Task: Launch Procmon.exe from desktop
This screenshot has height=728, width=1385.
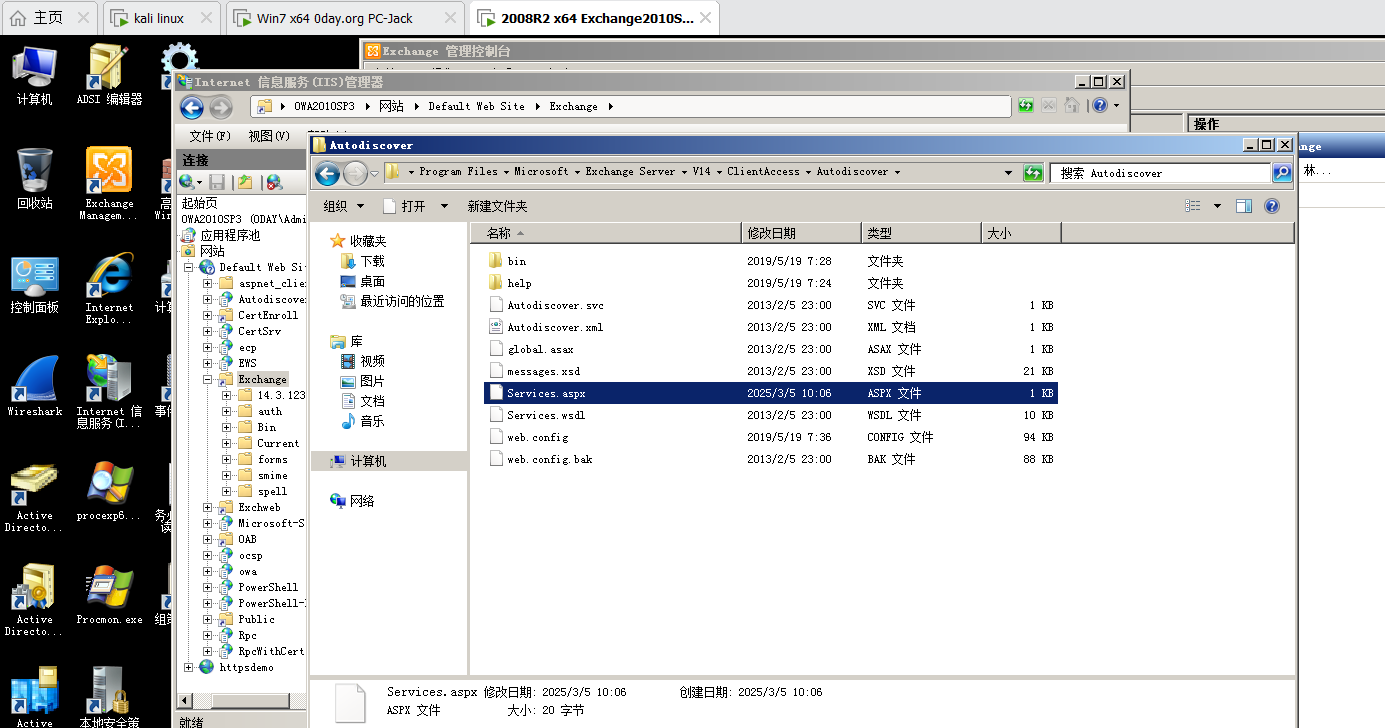Action: [109, 595]
